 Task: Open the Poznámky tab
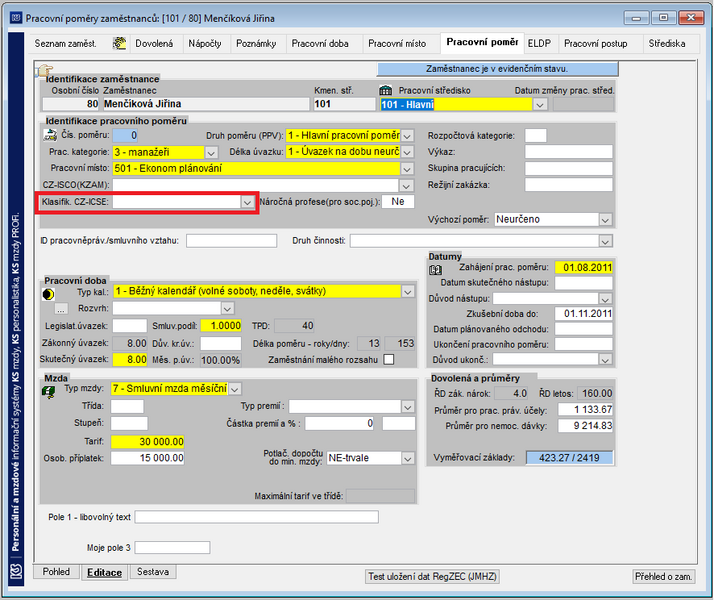256,44
